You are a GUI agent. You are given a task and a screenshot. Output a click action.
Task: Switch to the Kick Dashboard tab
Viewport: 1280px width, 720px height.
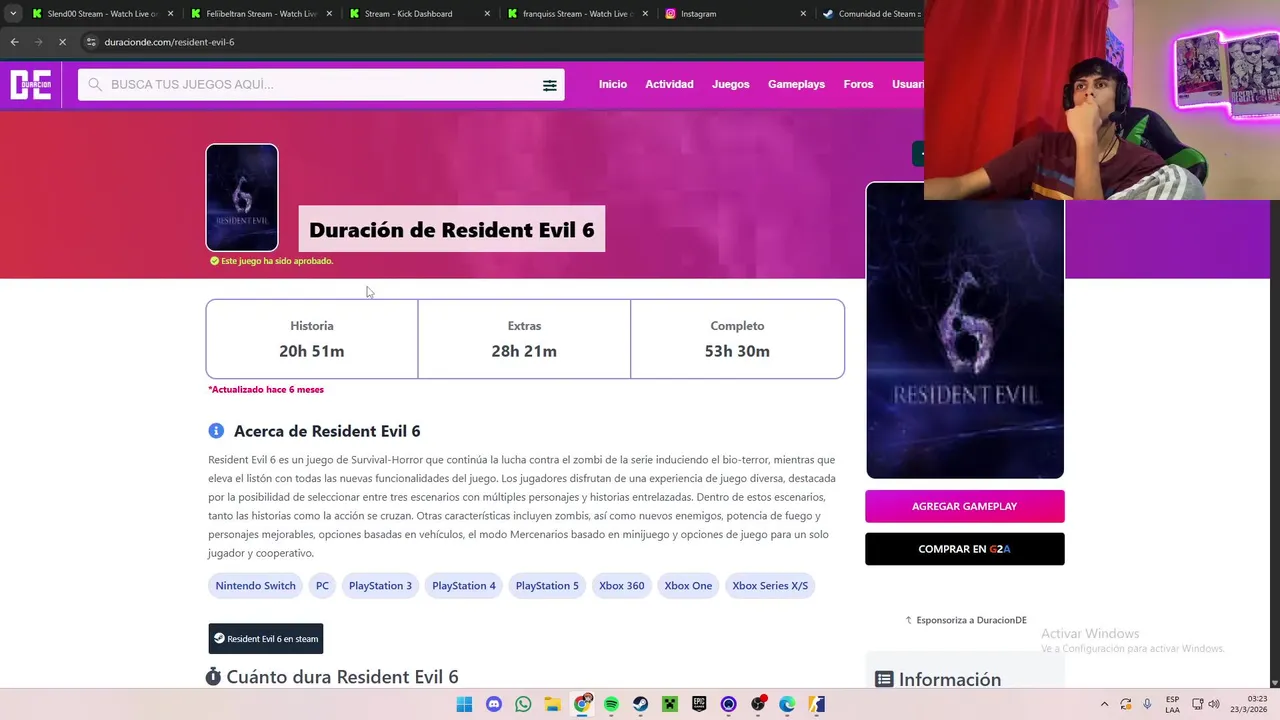click(420, 14)
